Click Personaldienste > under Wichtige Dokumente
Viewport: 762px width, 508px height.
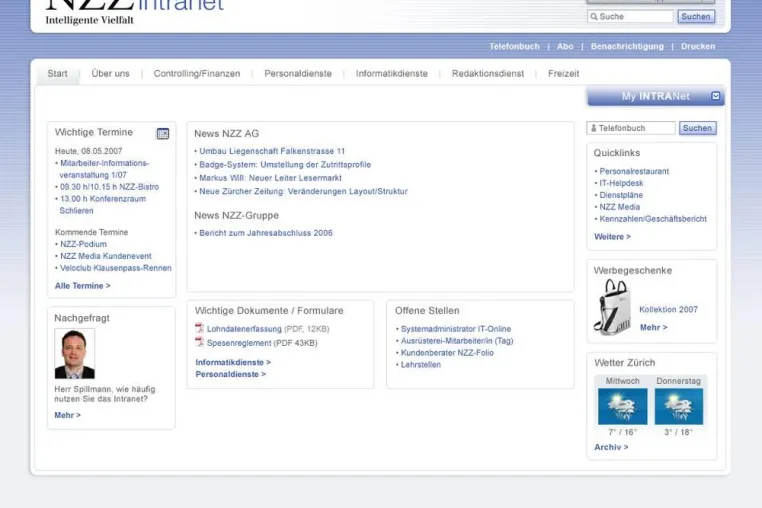pyautogui.click(x=230, y=374)
